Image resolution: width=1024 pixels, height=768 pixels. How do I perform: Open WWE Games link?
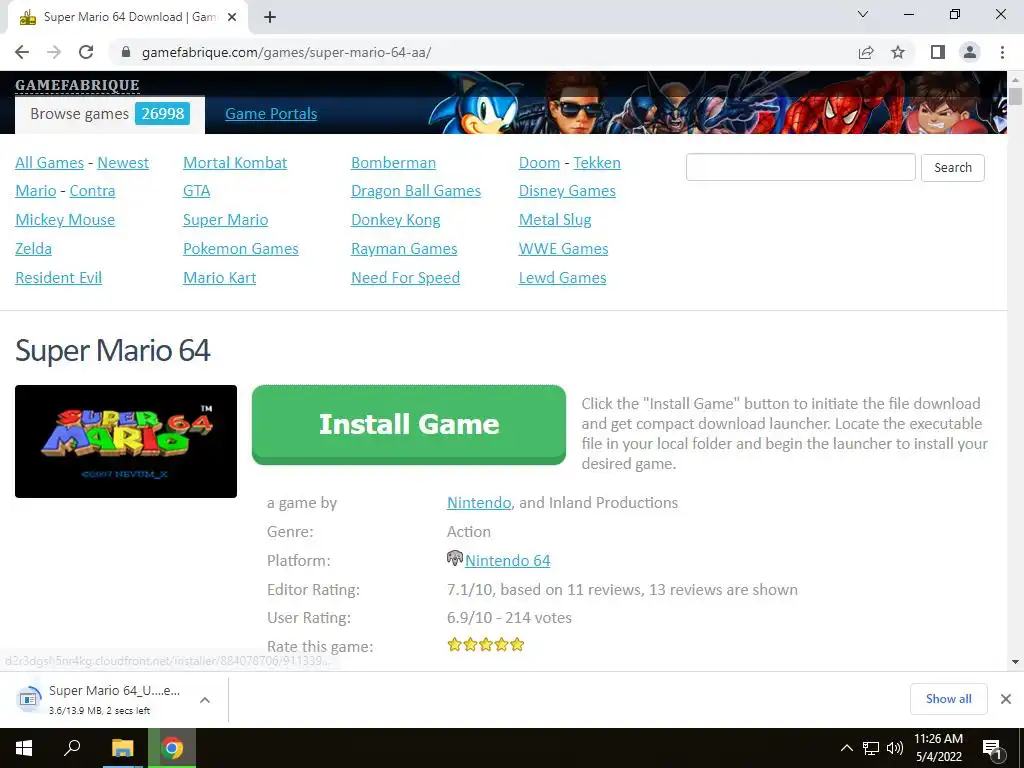pos(564,248)
